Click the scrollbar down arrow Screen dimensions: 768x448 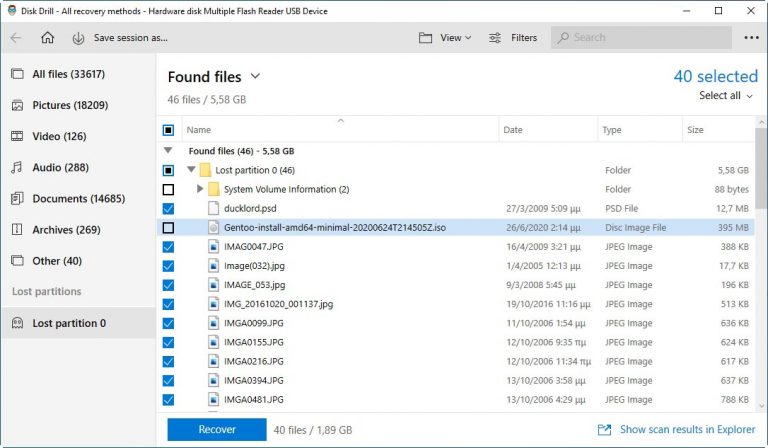click(x=761, y=406)
